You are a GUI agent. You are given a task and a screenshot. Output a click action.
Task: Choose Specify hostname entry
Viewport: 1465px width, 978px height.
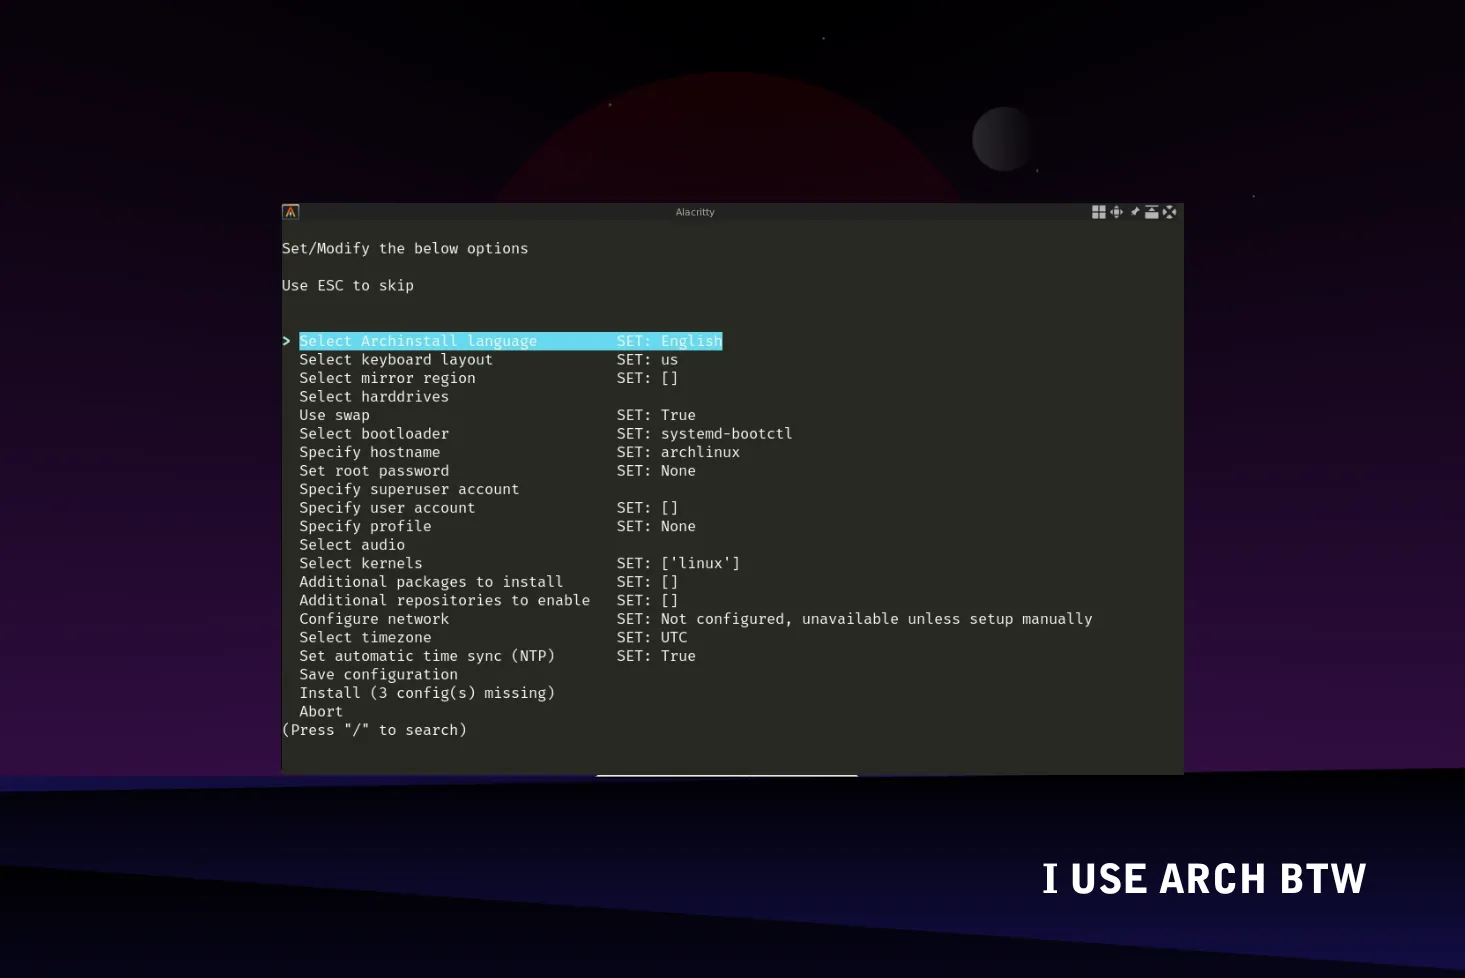[x=369, y=452]
